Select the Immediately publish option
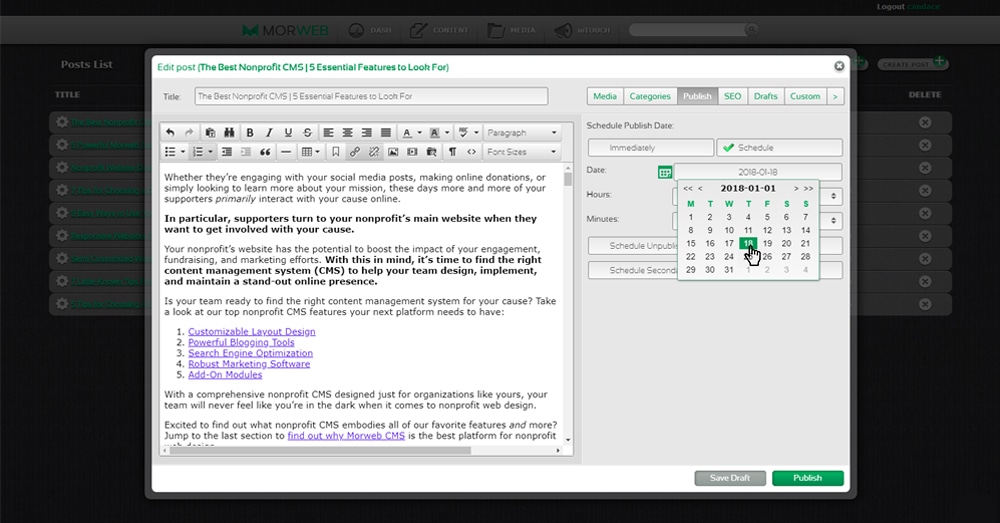Image resolution: width=1000 pixels, height=523 pixels. tap(651, 147)
